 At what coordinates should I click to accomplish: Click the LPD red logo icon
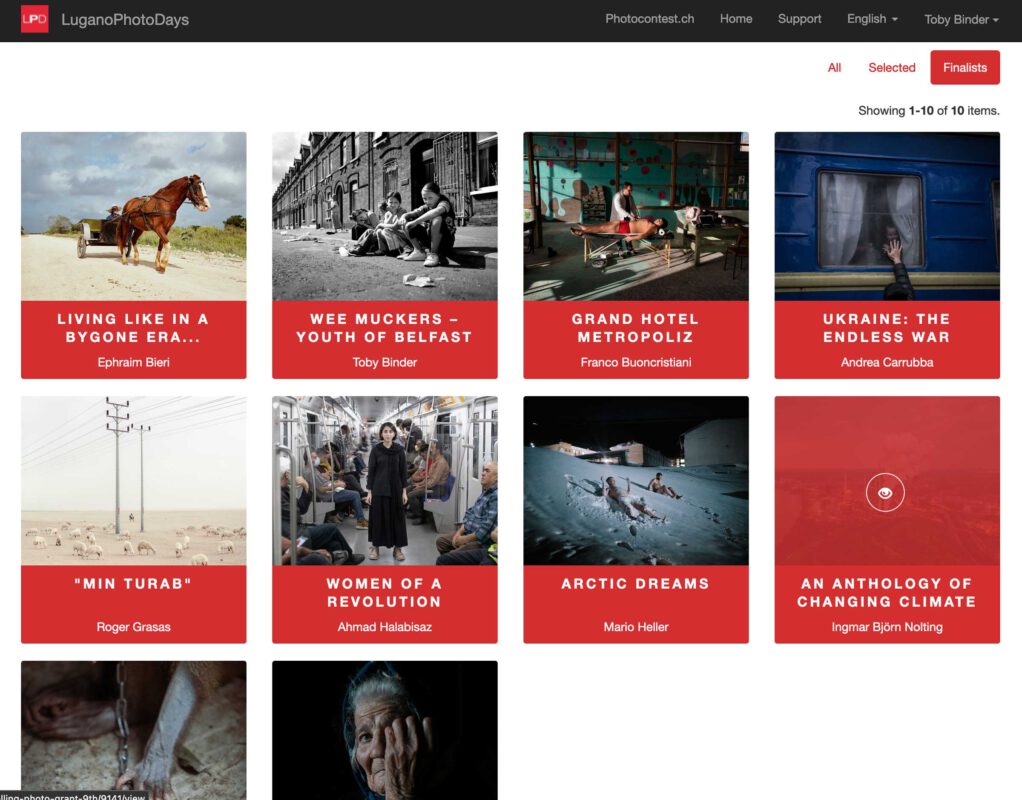tap(35, 19)
